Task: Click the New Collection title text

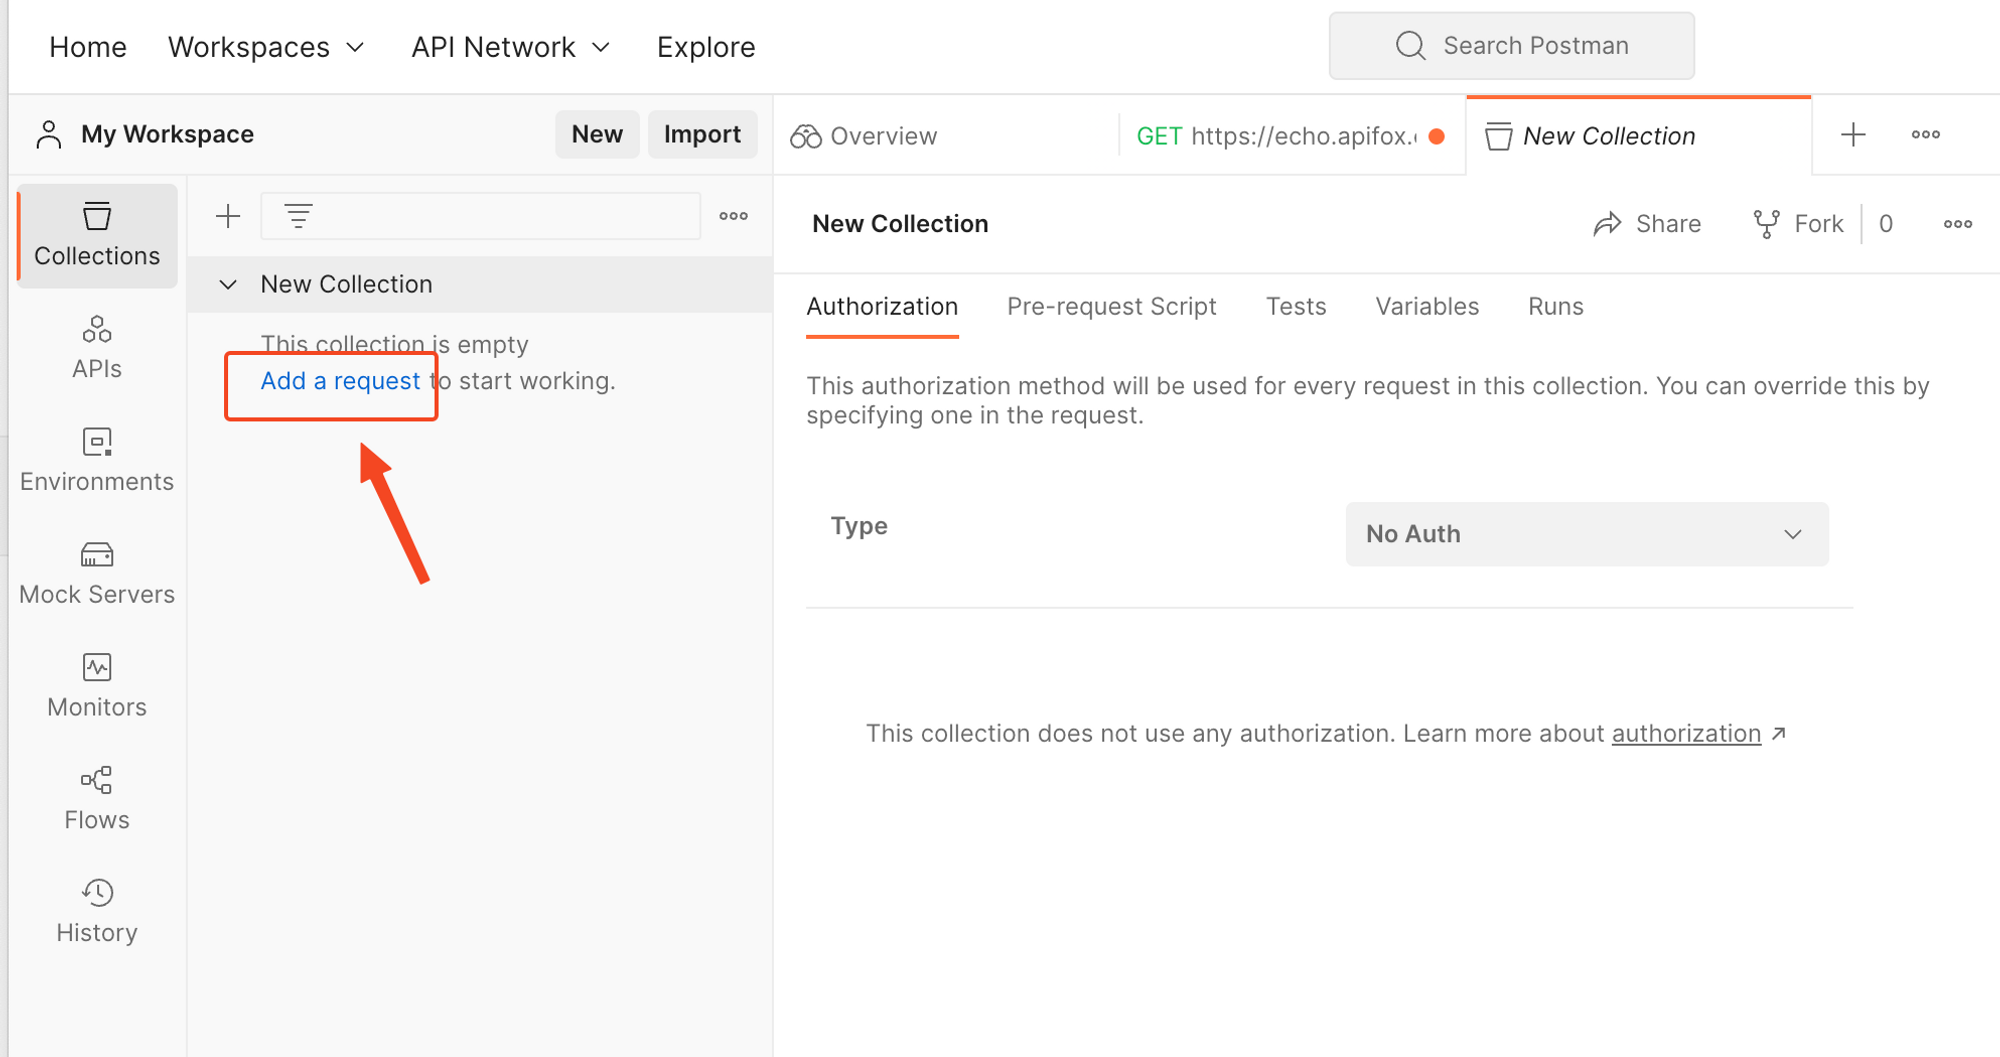Action: point(900,224)
